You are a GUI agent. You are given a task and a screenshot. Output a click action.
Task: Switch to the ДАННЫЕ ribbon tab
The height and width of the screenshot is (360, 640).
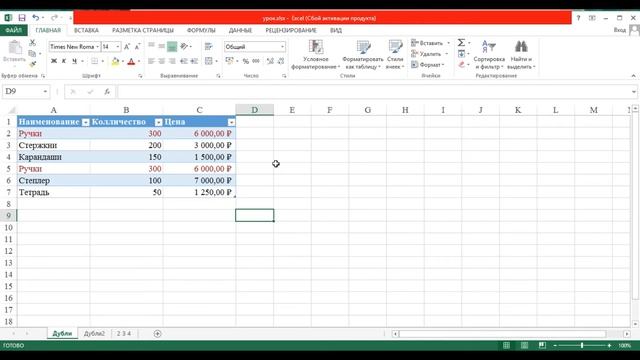coord(240,30)
